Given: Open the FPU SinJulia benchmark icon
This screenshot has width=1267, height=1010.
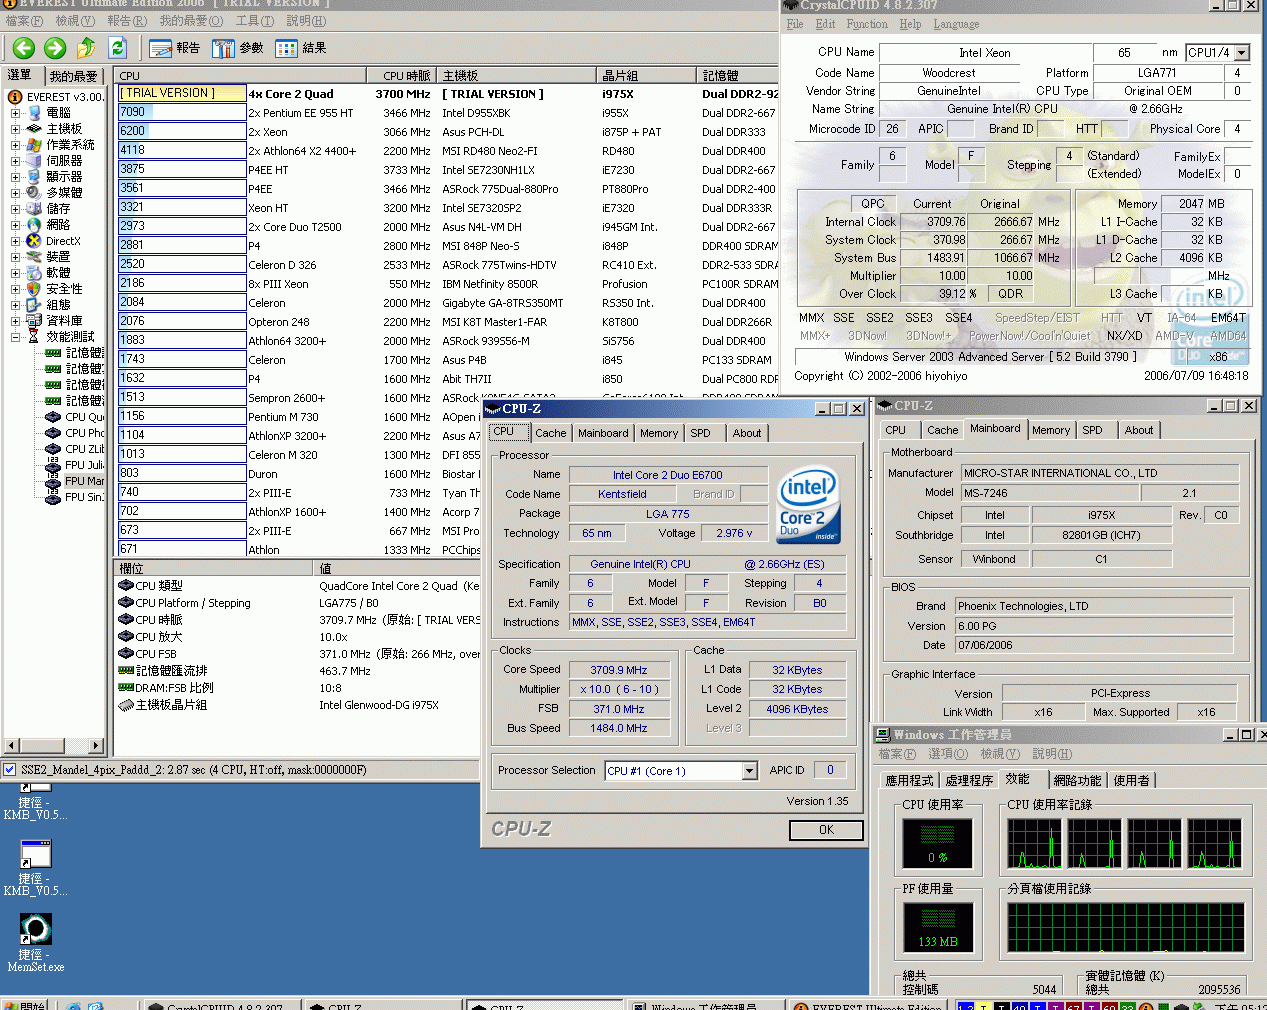Looking at the screenshot, I should [x=54, y=497].
